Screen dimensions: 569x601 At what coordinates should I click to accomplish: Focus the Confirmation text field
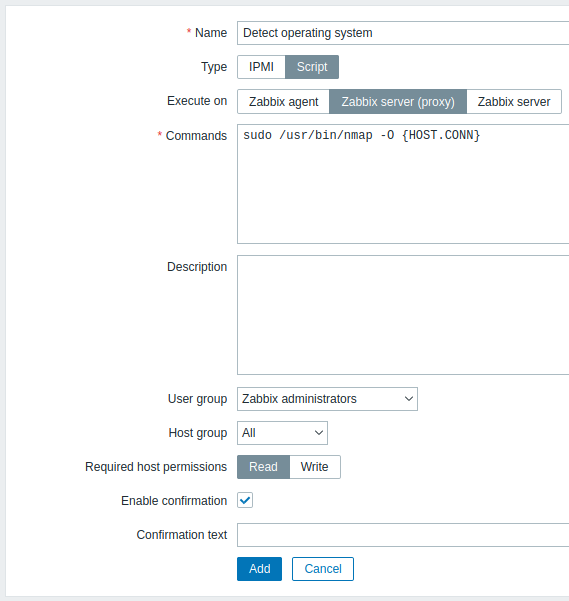click(403, 535)
